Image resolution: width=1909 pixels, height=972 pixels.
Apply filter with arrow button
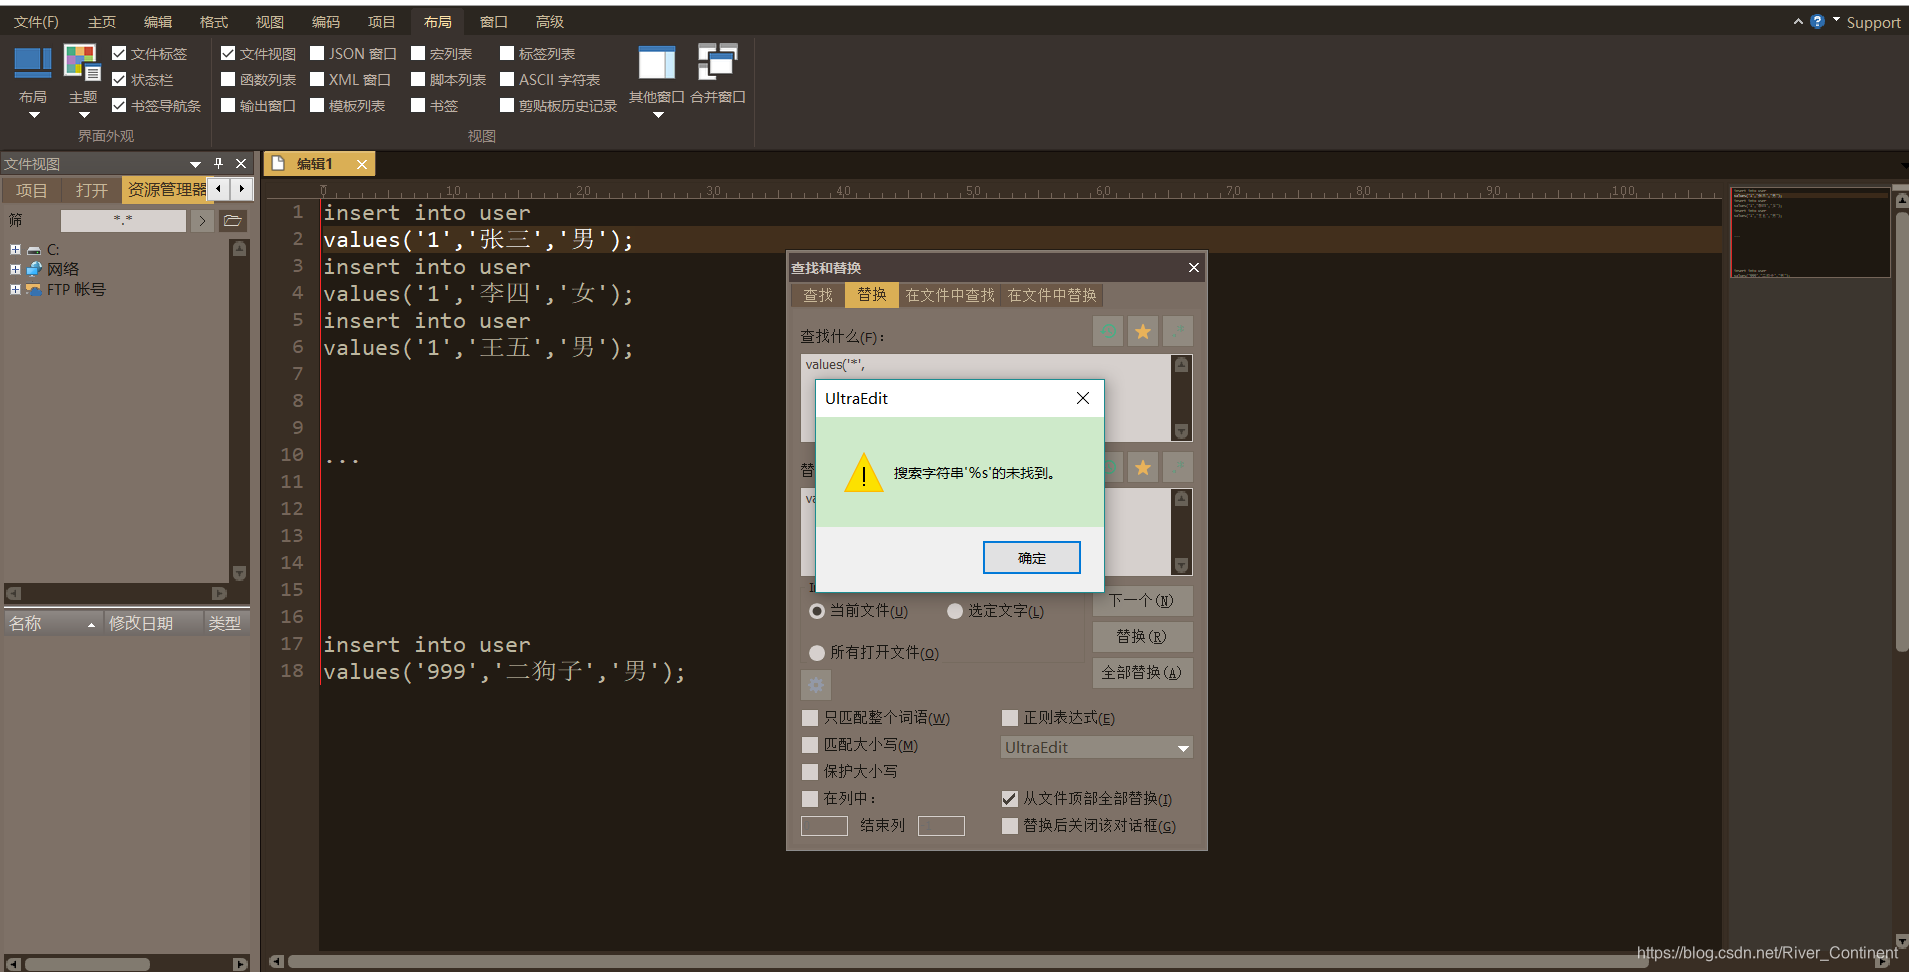(202, 221)
